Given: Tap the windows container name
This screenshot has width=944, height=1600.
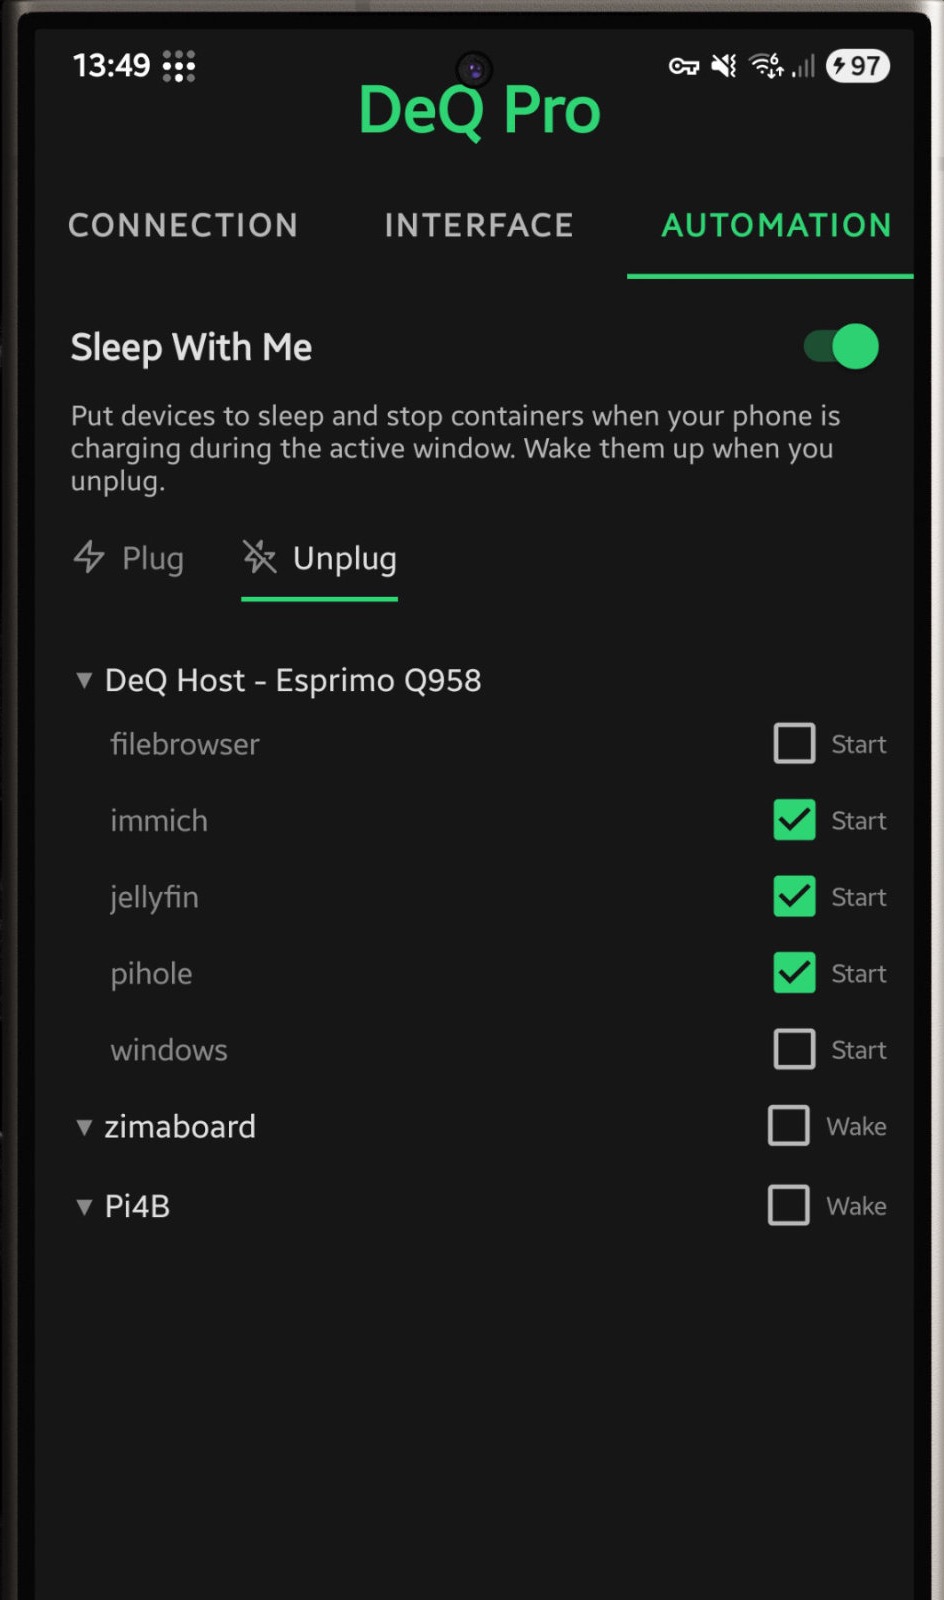Looking at the screenshot, I should 169,1050.
